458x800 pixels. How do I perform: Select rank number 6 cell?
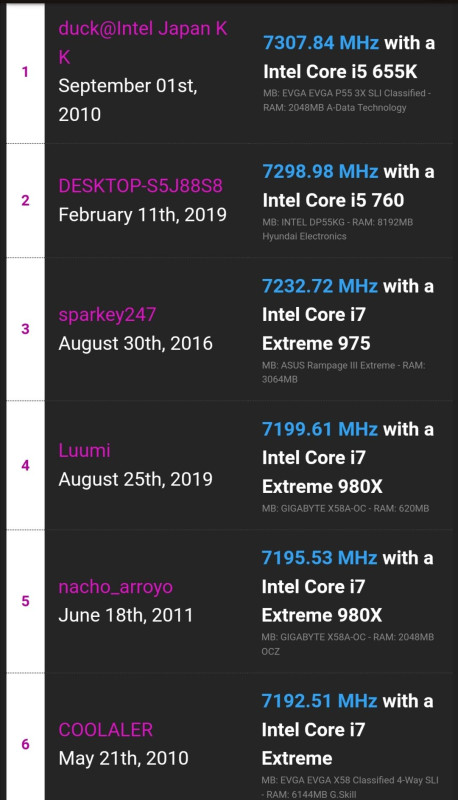click(25, 744)
